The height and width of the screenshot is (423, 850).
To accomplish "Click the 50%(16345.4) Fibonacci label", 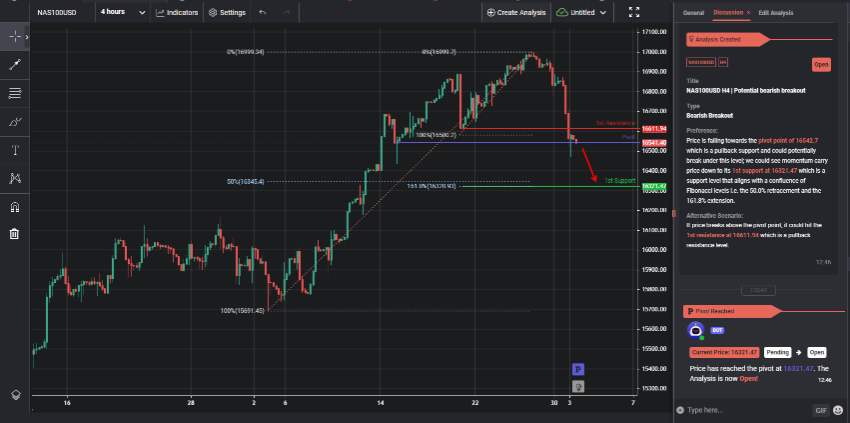I will 246,182.
